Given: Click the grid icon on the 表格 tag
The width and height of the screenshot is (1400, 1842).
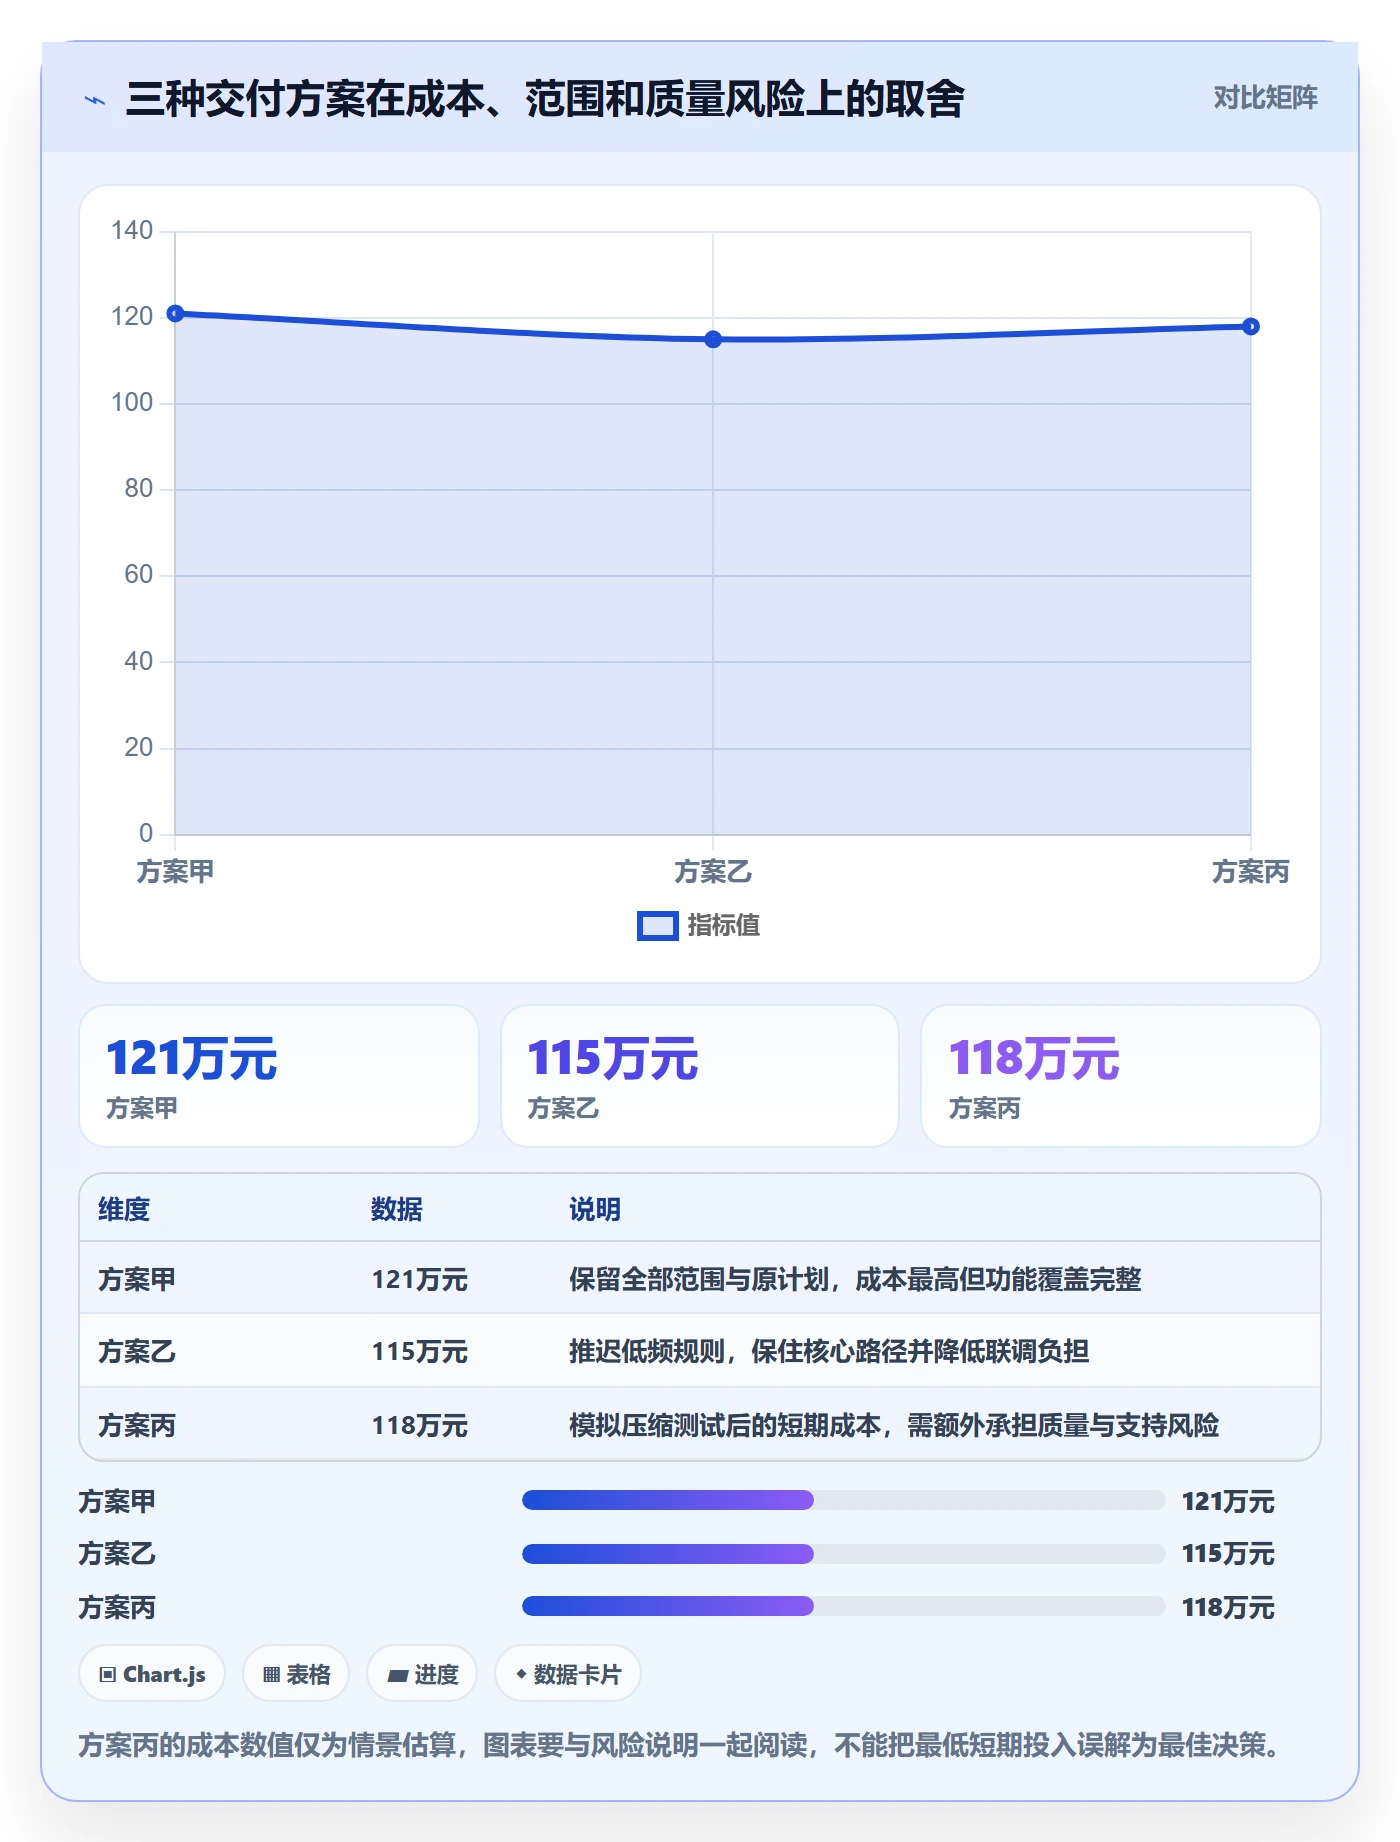Looking at the screenshot, I should click(x=271, y=1675).
